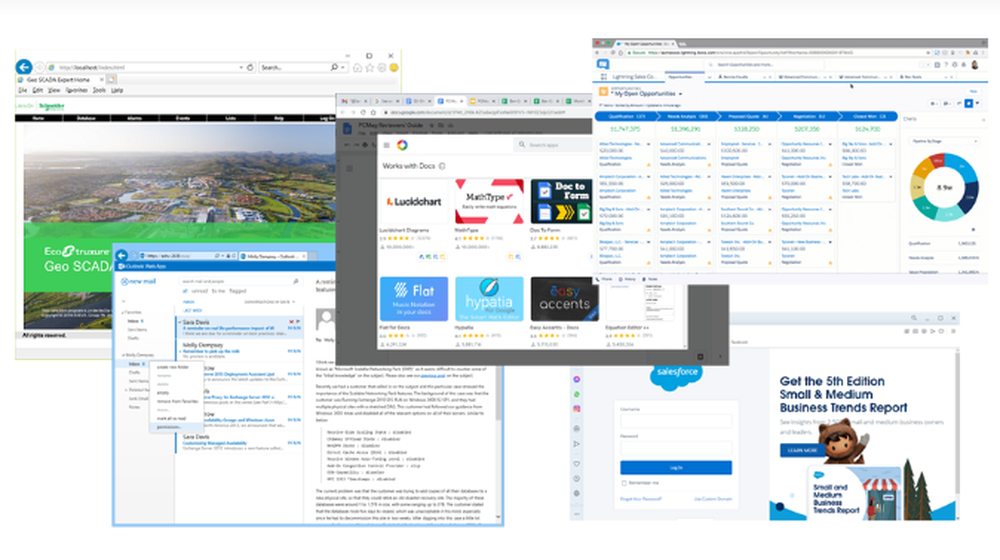Click the Use Custom Domain link
Image resolution: width=1000 pixels, height=560 pixels.
pyautogui.click(x=713, y=499)
